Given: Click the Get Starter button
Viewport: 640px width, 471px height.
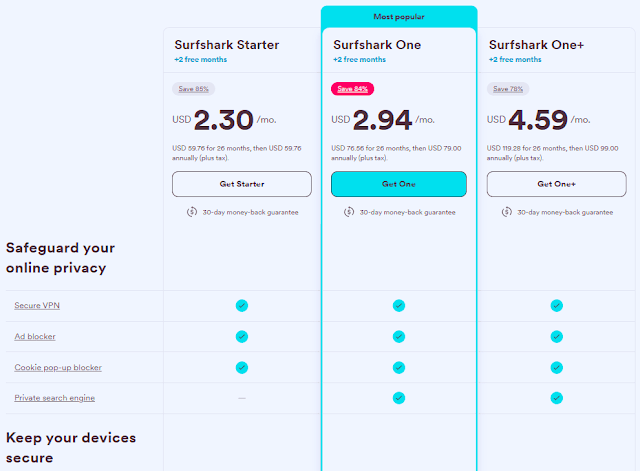Looking at the screenshot, I should pos(242,184).
